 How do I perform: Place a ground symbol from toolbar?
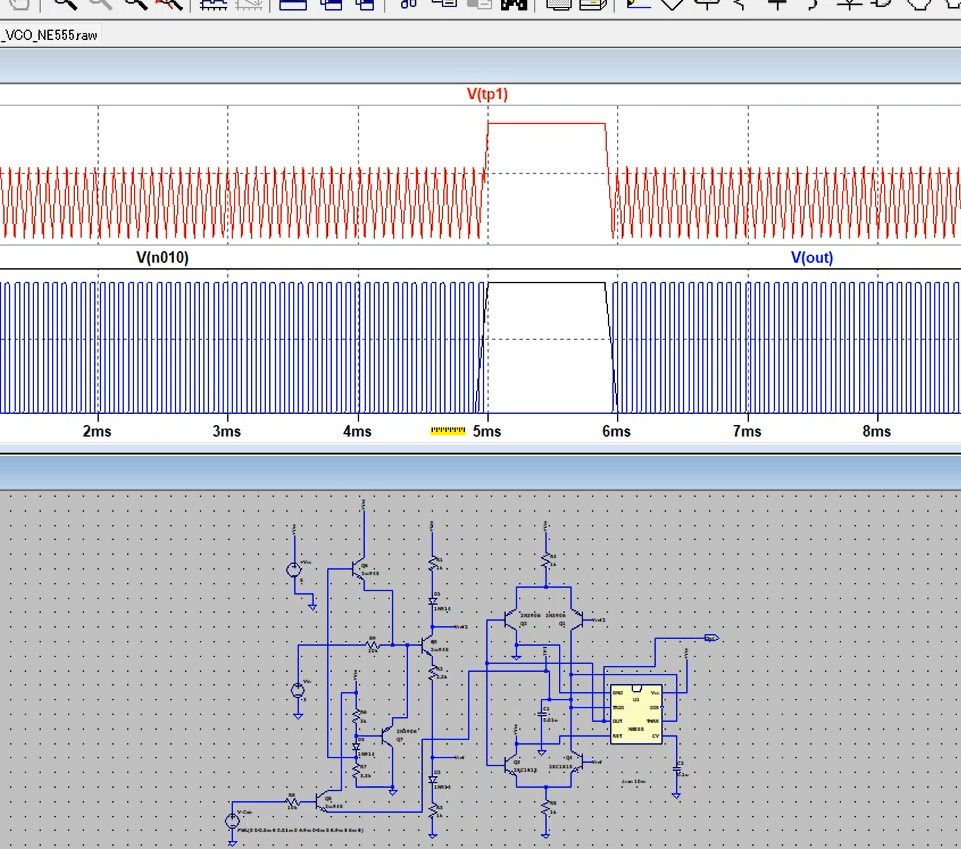[672, 3]
